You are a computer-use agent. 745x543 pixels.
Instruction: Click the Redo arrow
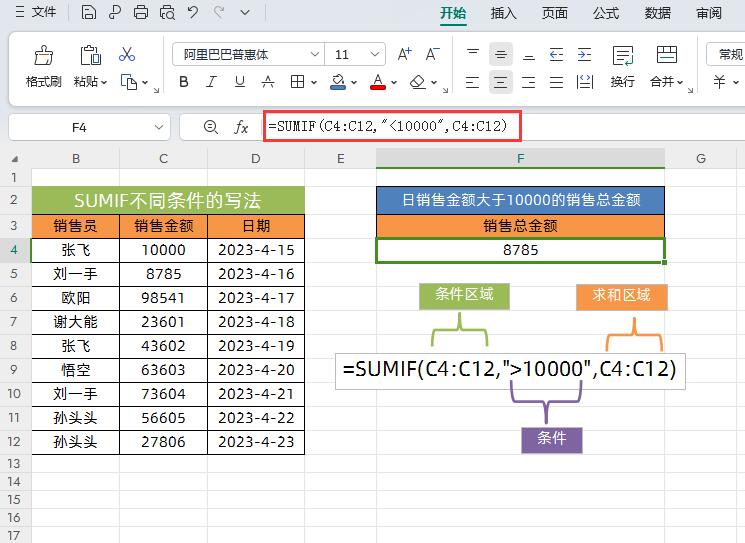click(x=219, y=12)
